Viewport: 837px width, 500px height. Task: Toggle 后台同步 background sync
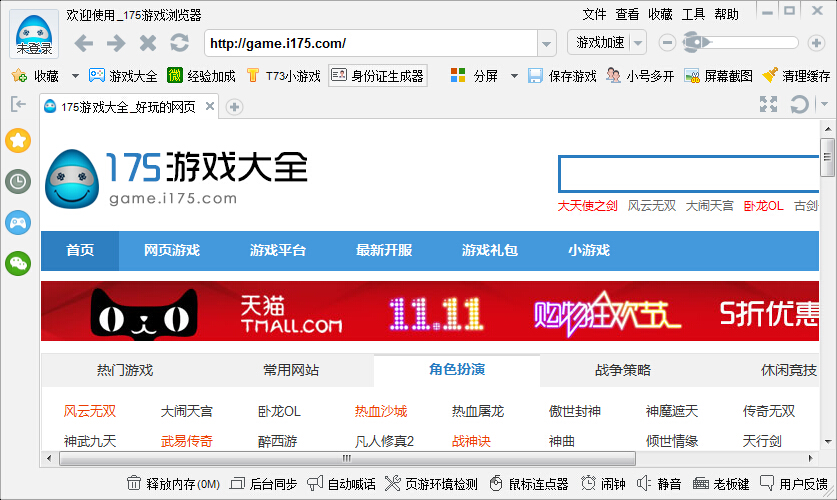(263, 484)
